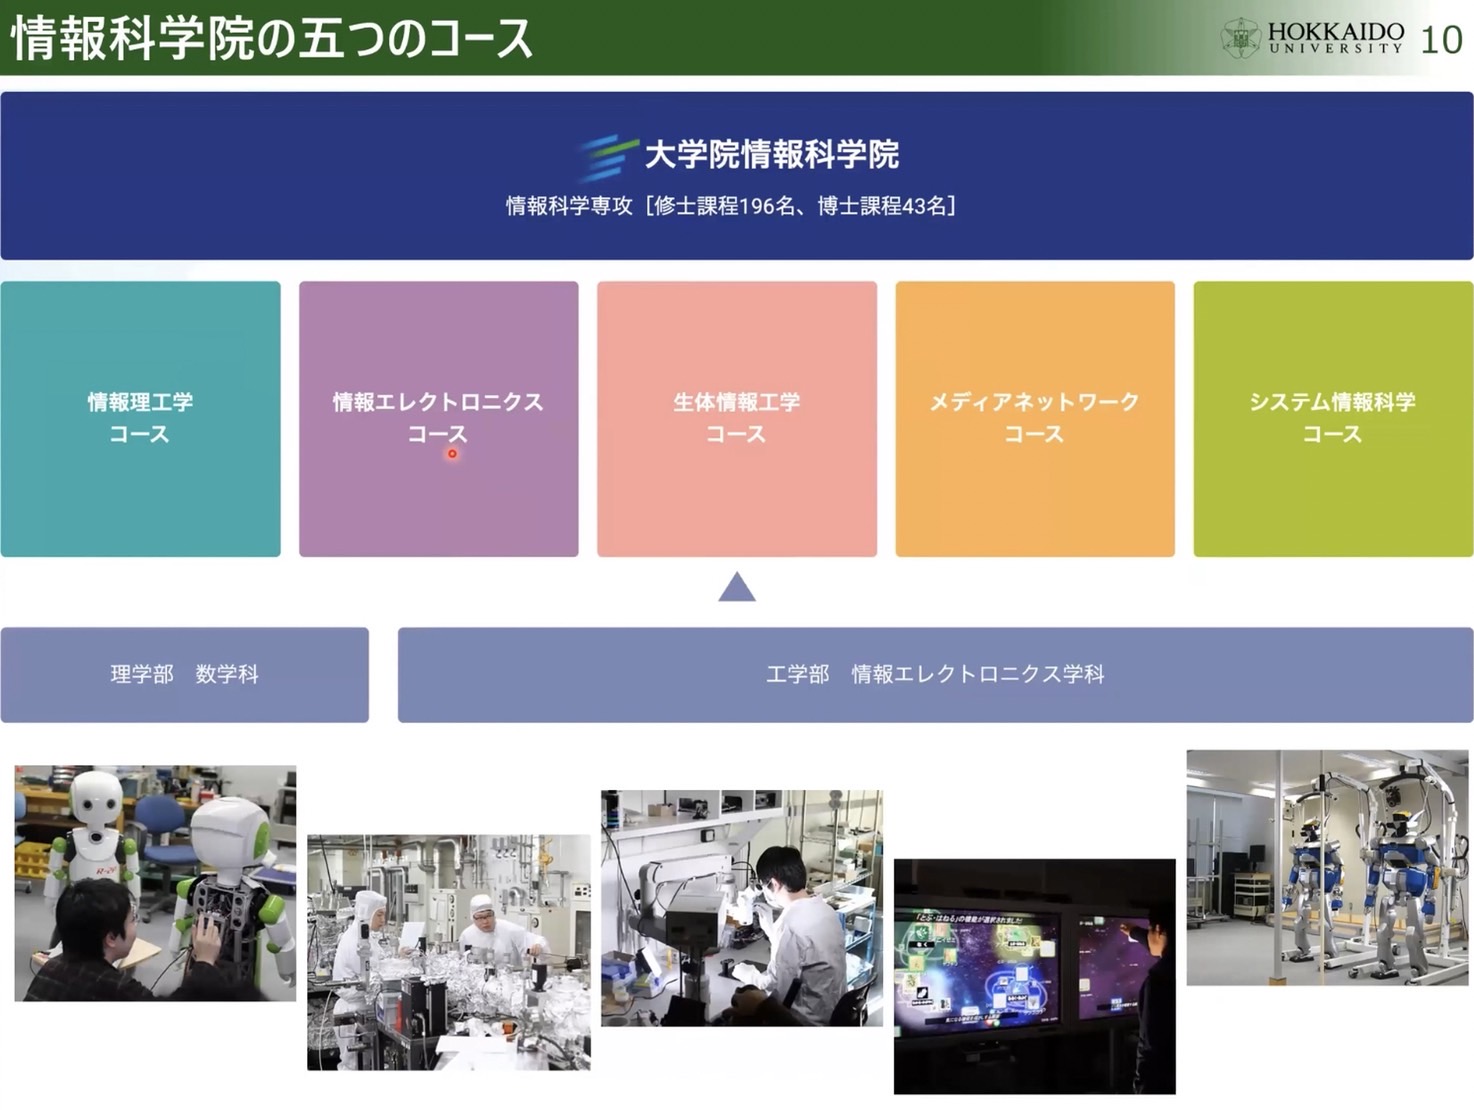Screen dimensions: 1474x1110
Task: Open the microscope lab worker photo
Action: [741, 908]
